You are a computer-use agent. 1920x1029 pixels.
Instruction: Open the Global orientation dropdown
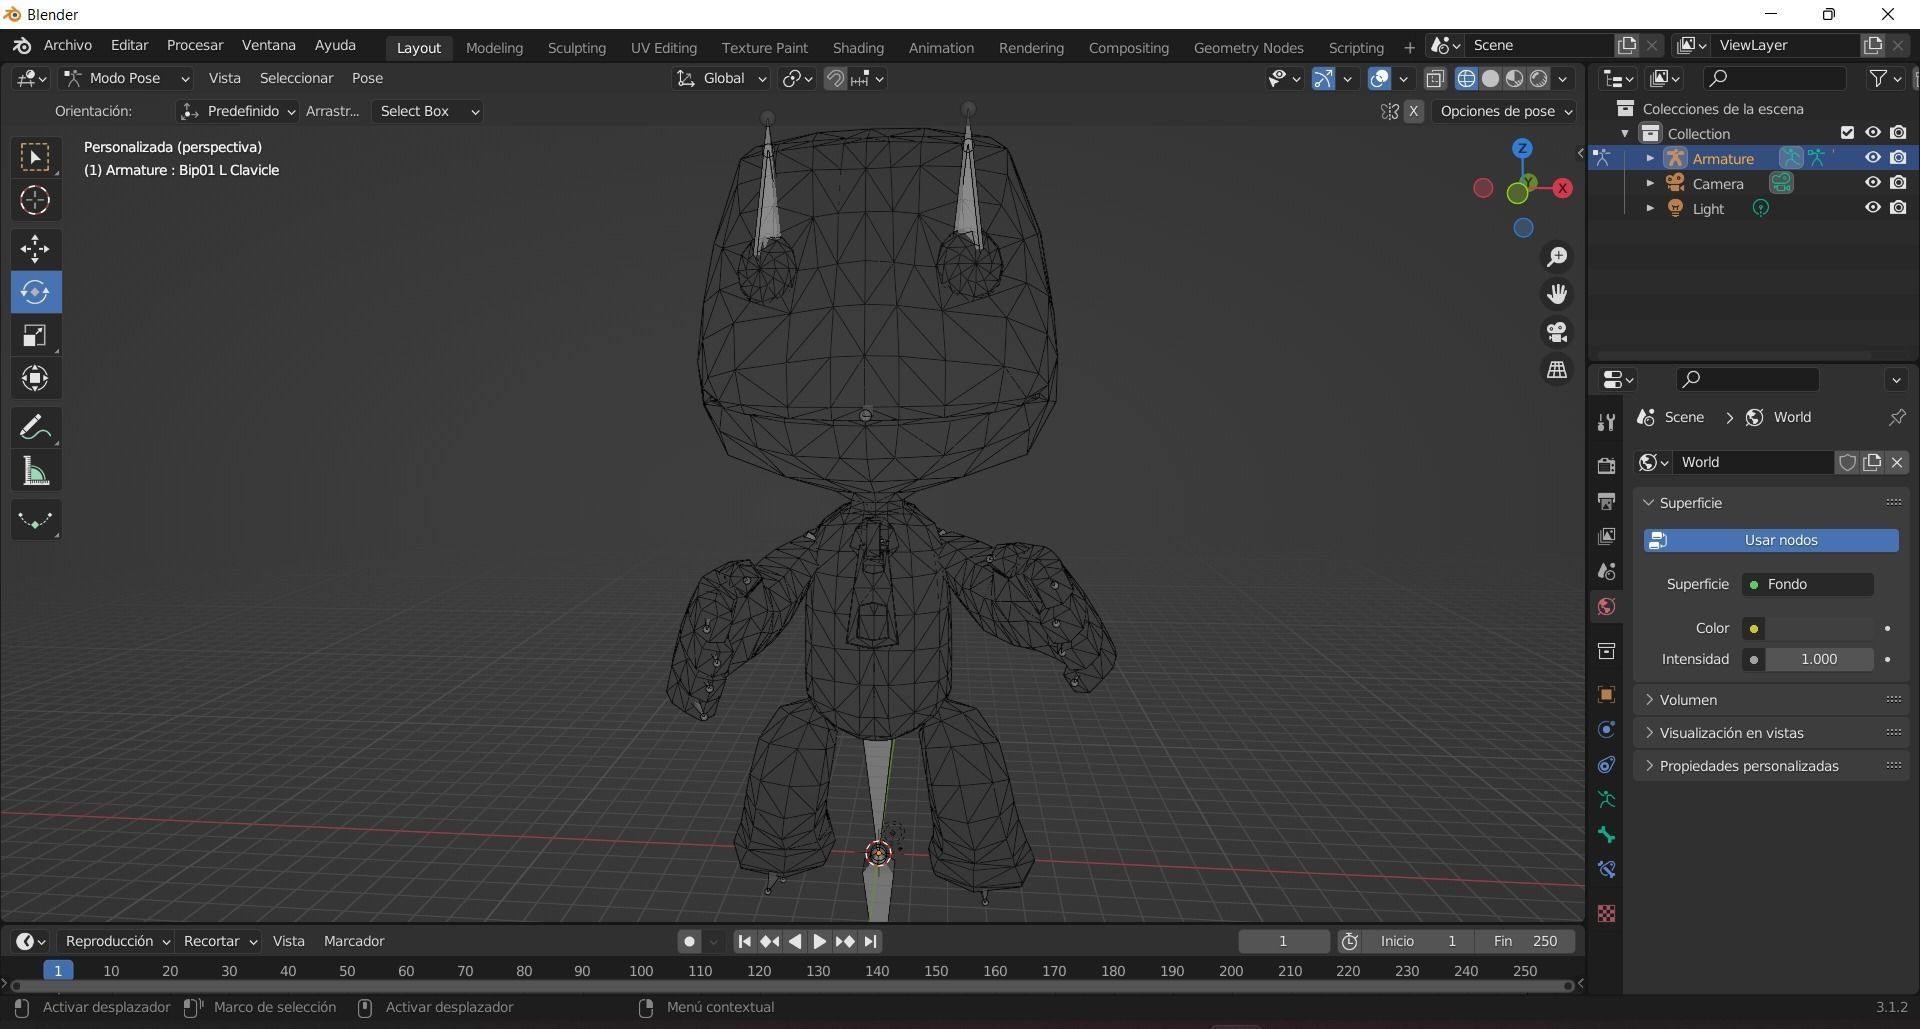click(720, 78)
